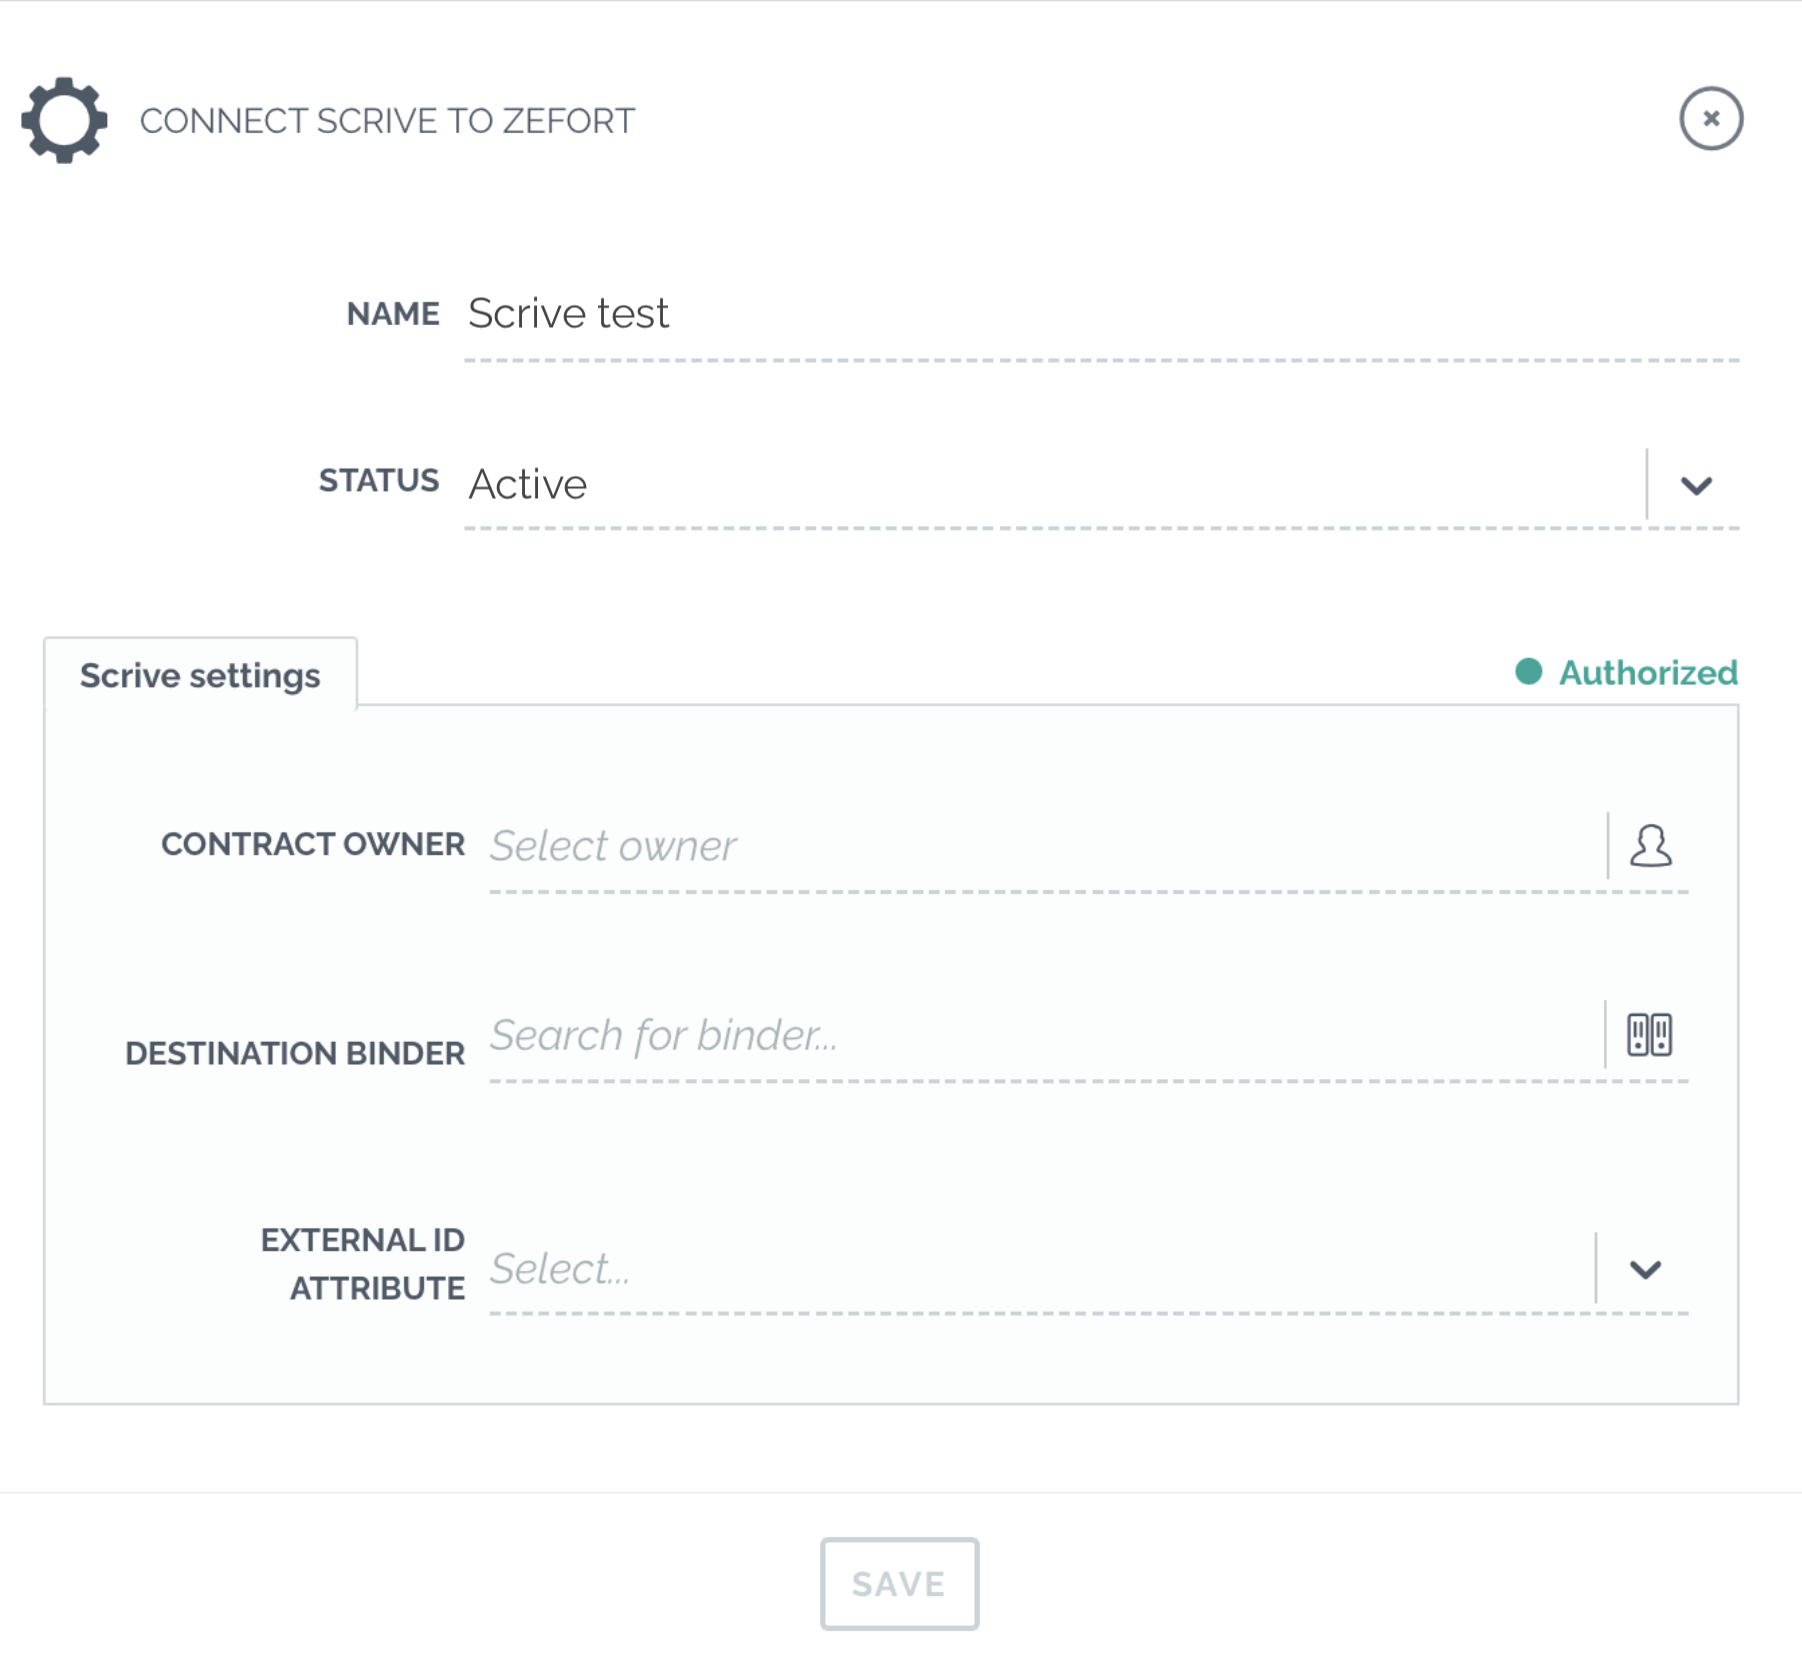1802x1656 pixels.
Task: Click the NAME label
Action: (393, 314)
